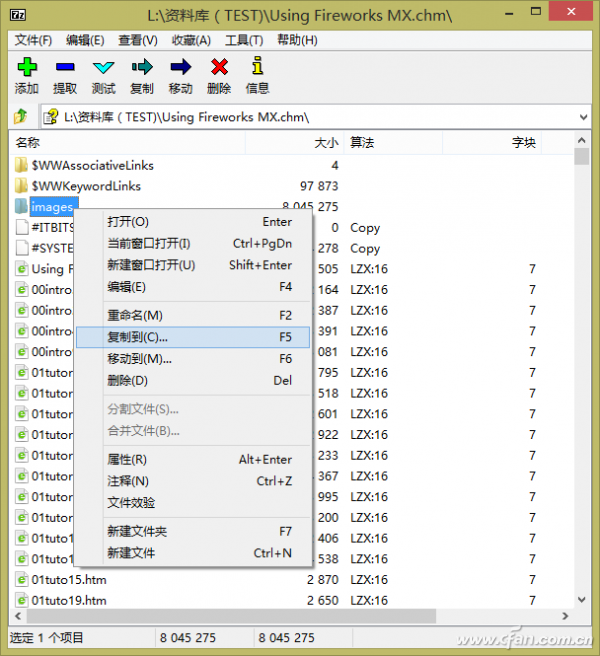Click the images folder icon
This screenshot has height=656, width=600.
pos(21,206)
